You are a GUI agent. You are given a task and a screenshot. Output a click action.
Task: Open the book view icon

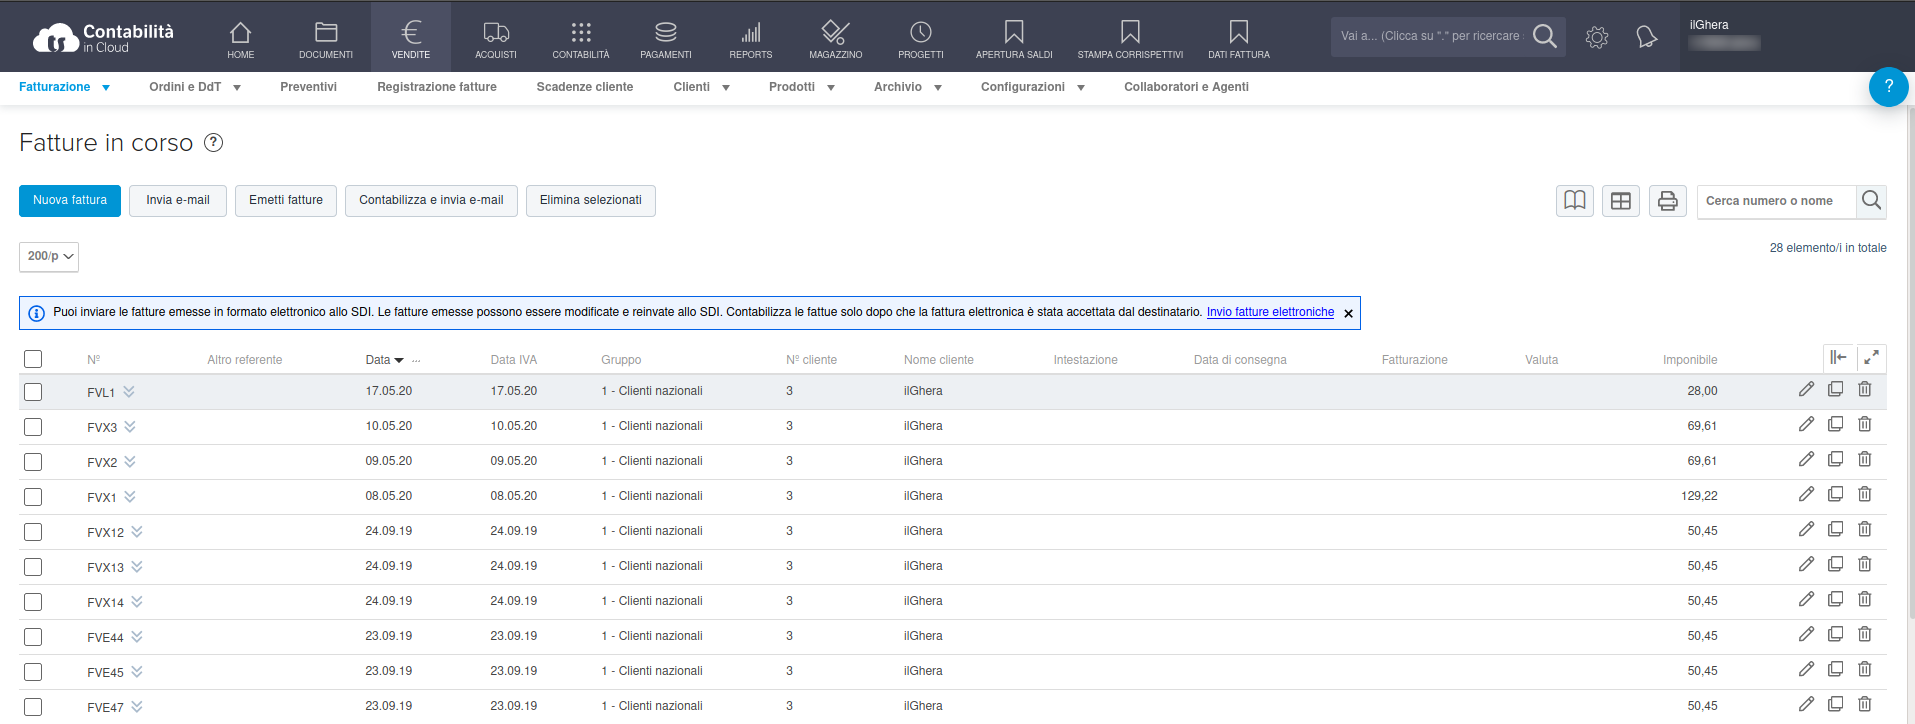click(x=1575, y=201)
